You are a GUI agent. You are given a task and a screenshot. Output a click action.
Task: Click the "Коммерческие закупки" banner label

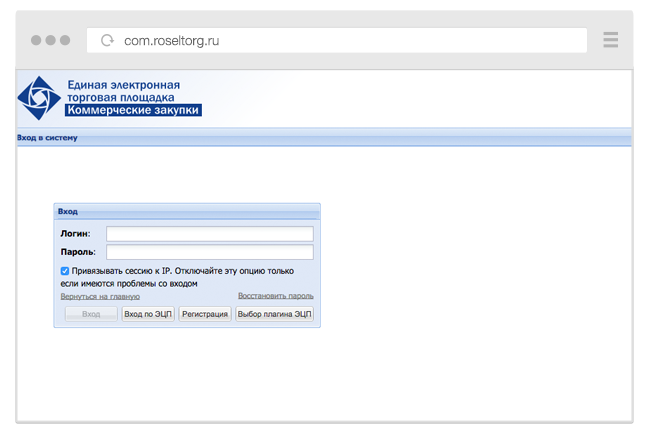pyautogui.click(x=134, y=111)
